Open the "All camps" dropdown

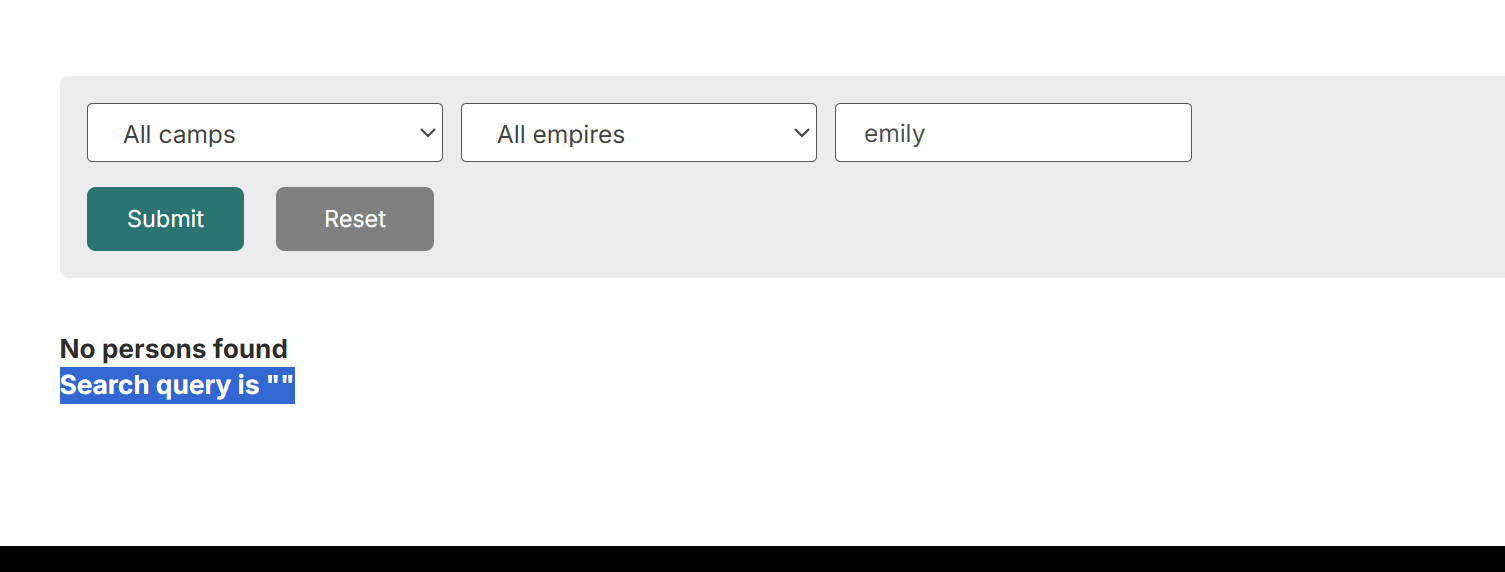coord(264,133)
